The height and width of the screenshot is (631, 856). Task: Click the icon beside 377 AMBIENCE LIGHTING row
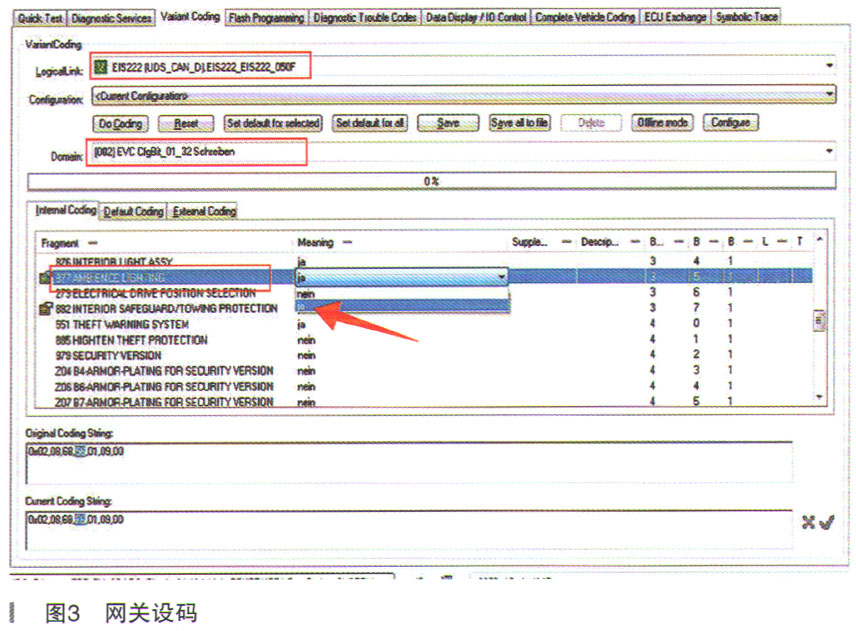(45, 277)
